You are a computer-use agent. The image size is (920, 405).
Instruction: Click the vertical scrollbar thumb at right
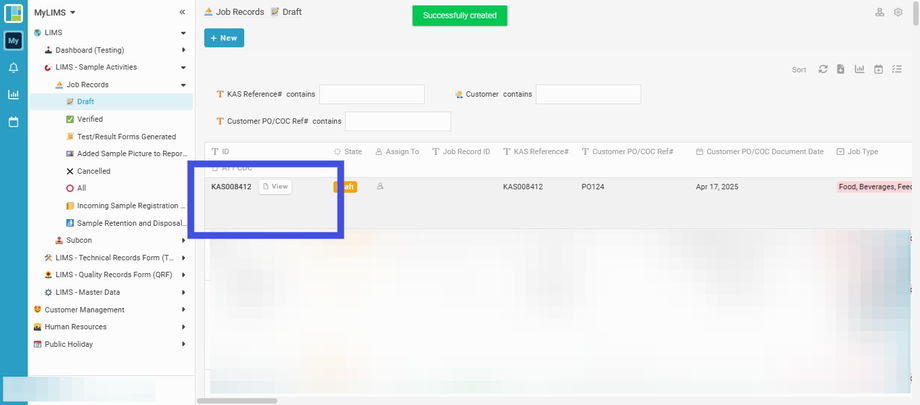tap(916, 14)
